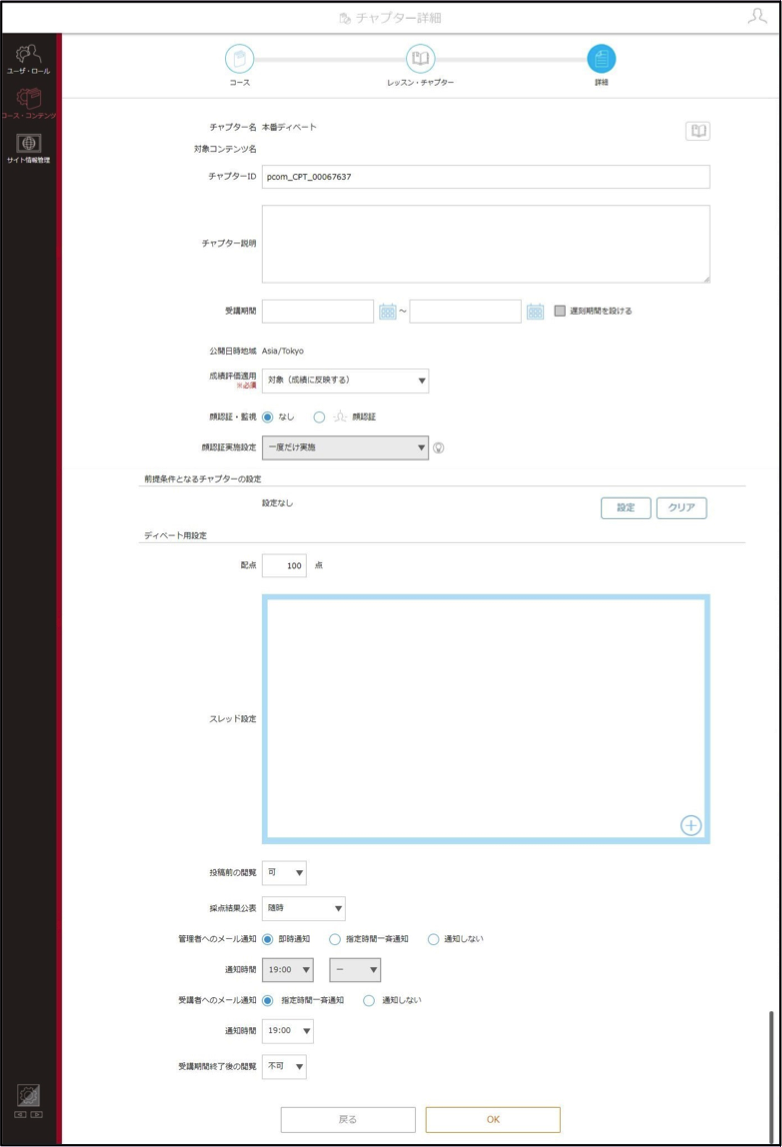The image size is (782, 1147).
Task: Open the end date calendar picker
Action: tap(535, 312)
